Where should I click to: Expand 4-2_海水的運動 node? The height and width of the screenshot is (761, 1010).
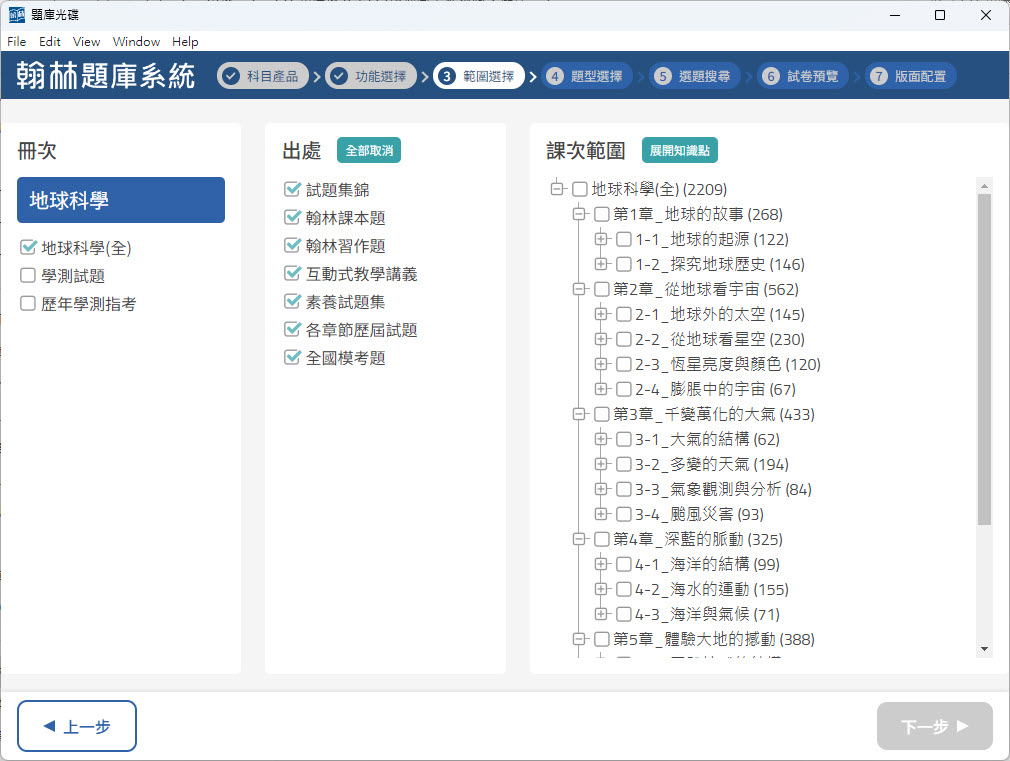click(600, 589)
